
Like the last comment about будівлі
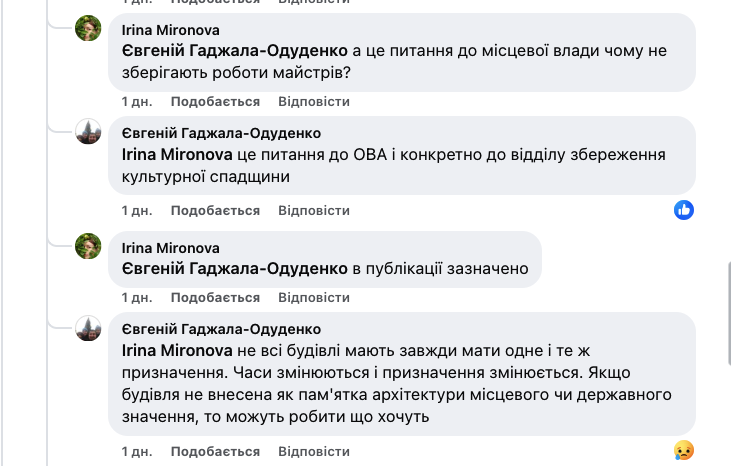215,451
